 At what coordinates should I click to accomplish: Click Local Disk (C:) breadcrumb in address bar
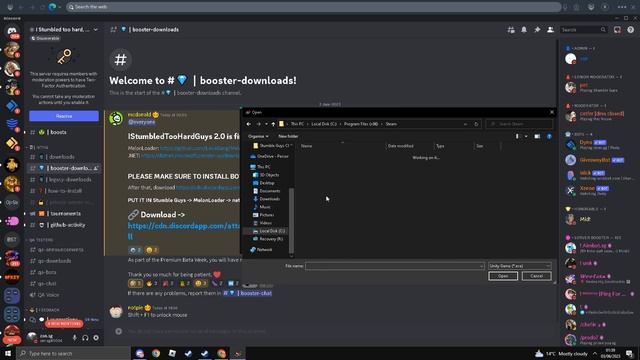[324, 124]
